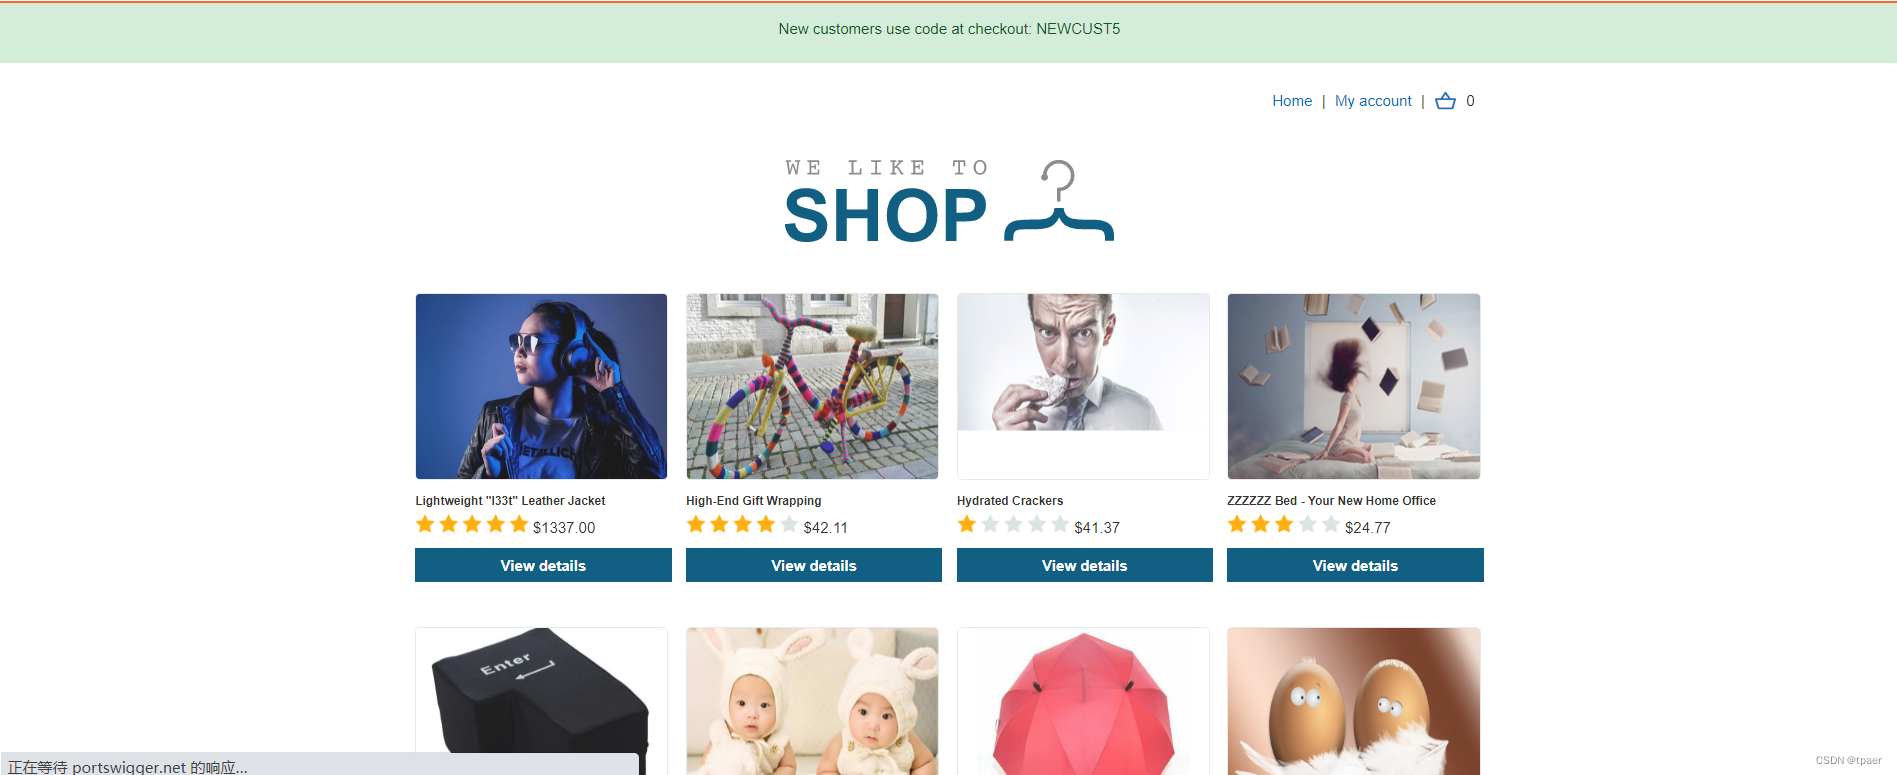View details for Hydrated Crackers
This screenshot has width=1897, height=775.
[1085, 565]
